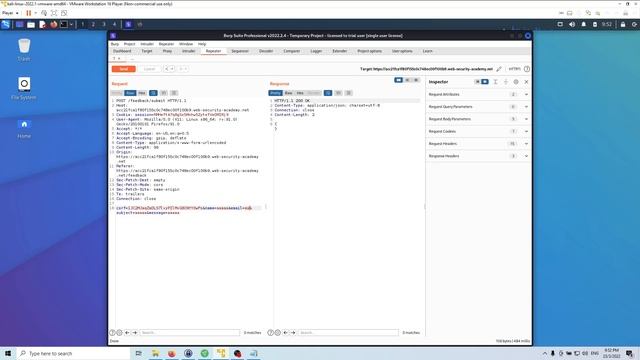The width and height of the screenshot is (640, 360).
Task: Click Windows taskbar search box
Action: [x=73, y=353]
